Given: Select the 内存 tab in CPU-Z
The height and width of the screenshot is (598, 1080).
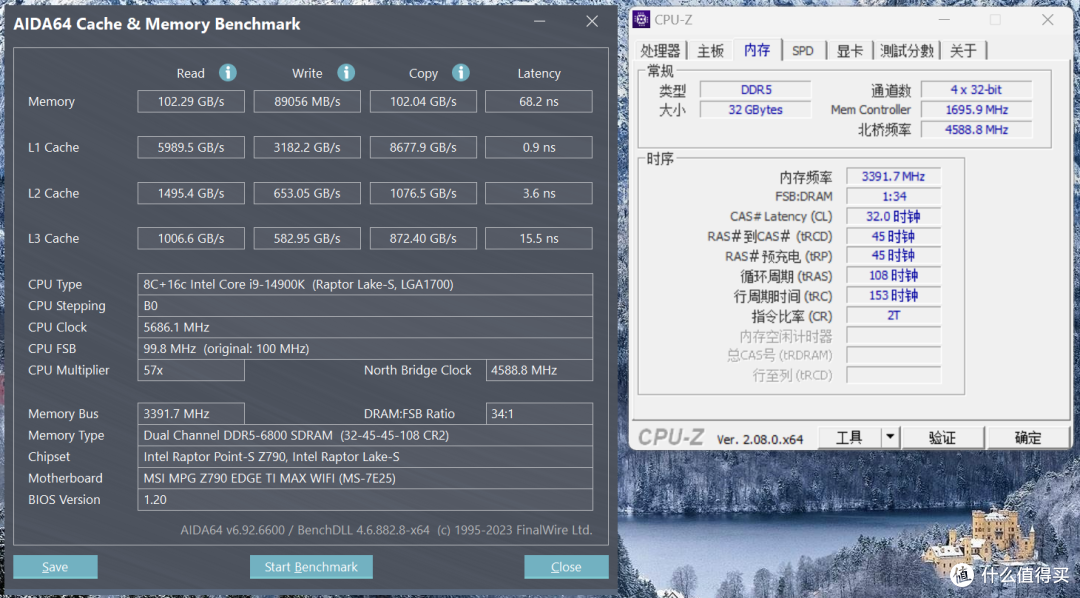Looking at the screenshot, I should point(757,50).
